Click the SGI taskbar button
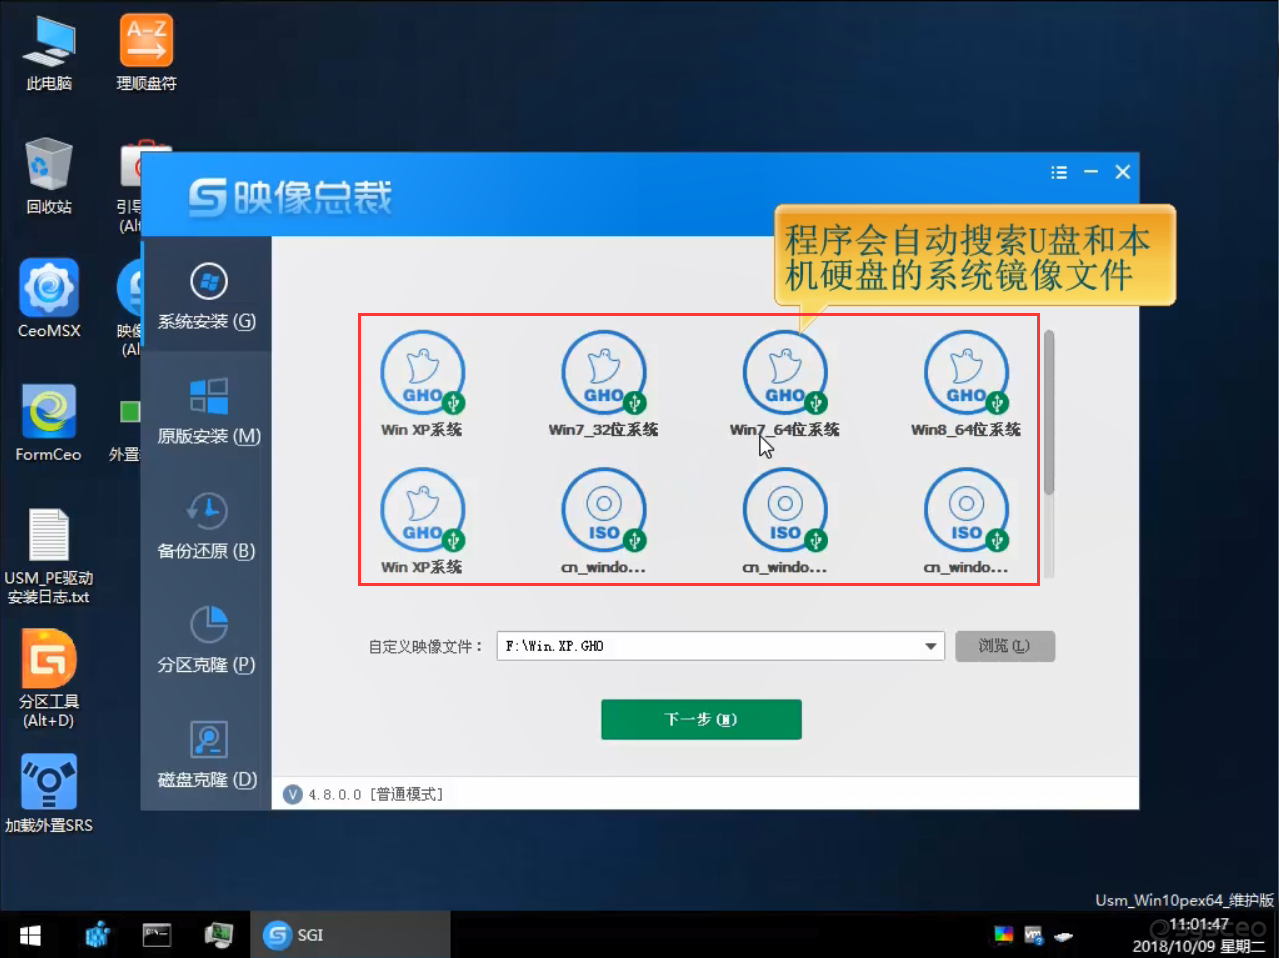The image size is (1279, 958). (x=349, y=935)
